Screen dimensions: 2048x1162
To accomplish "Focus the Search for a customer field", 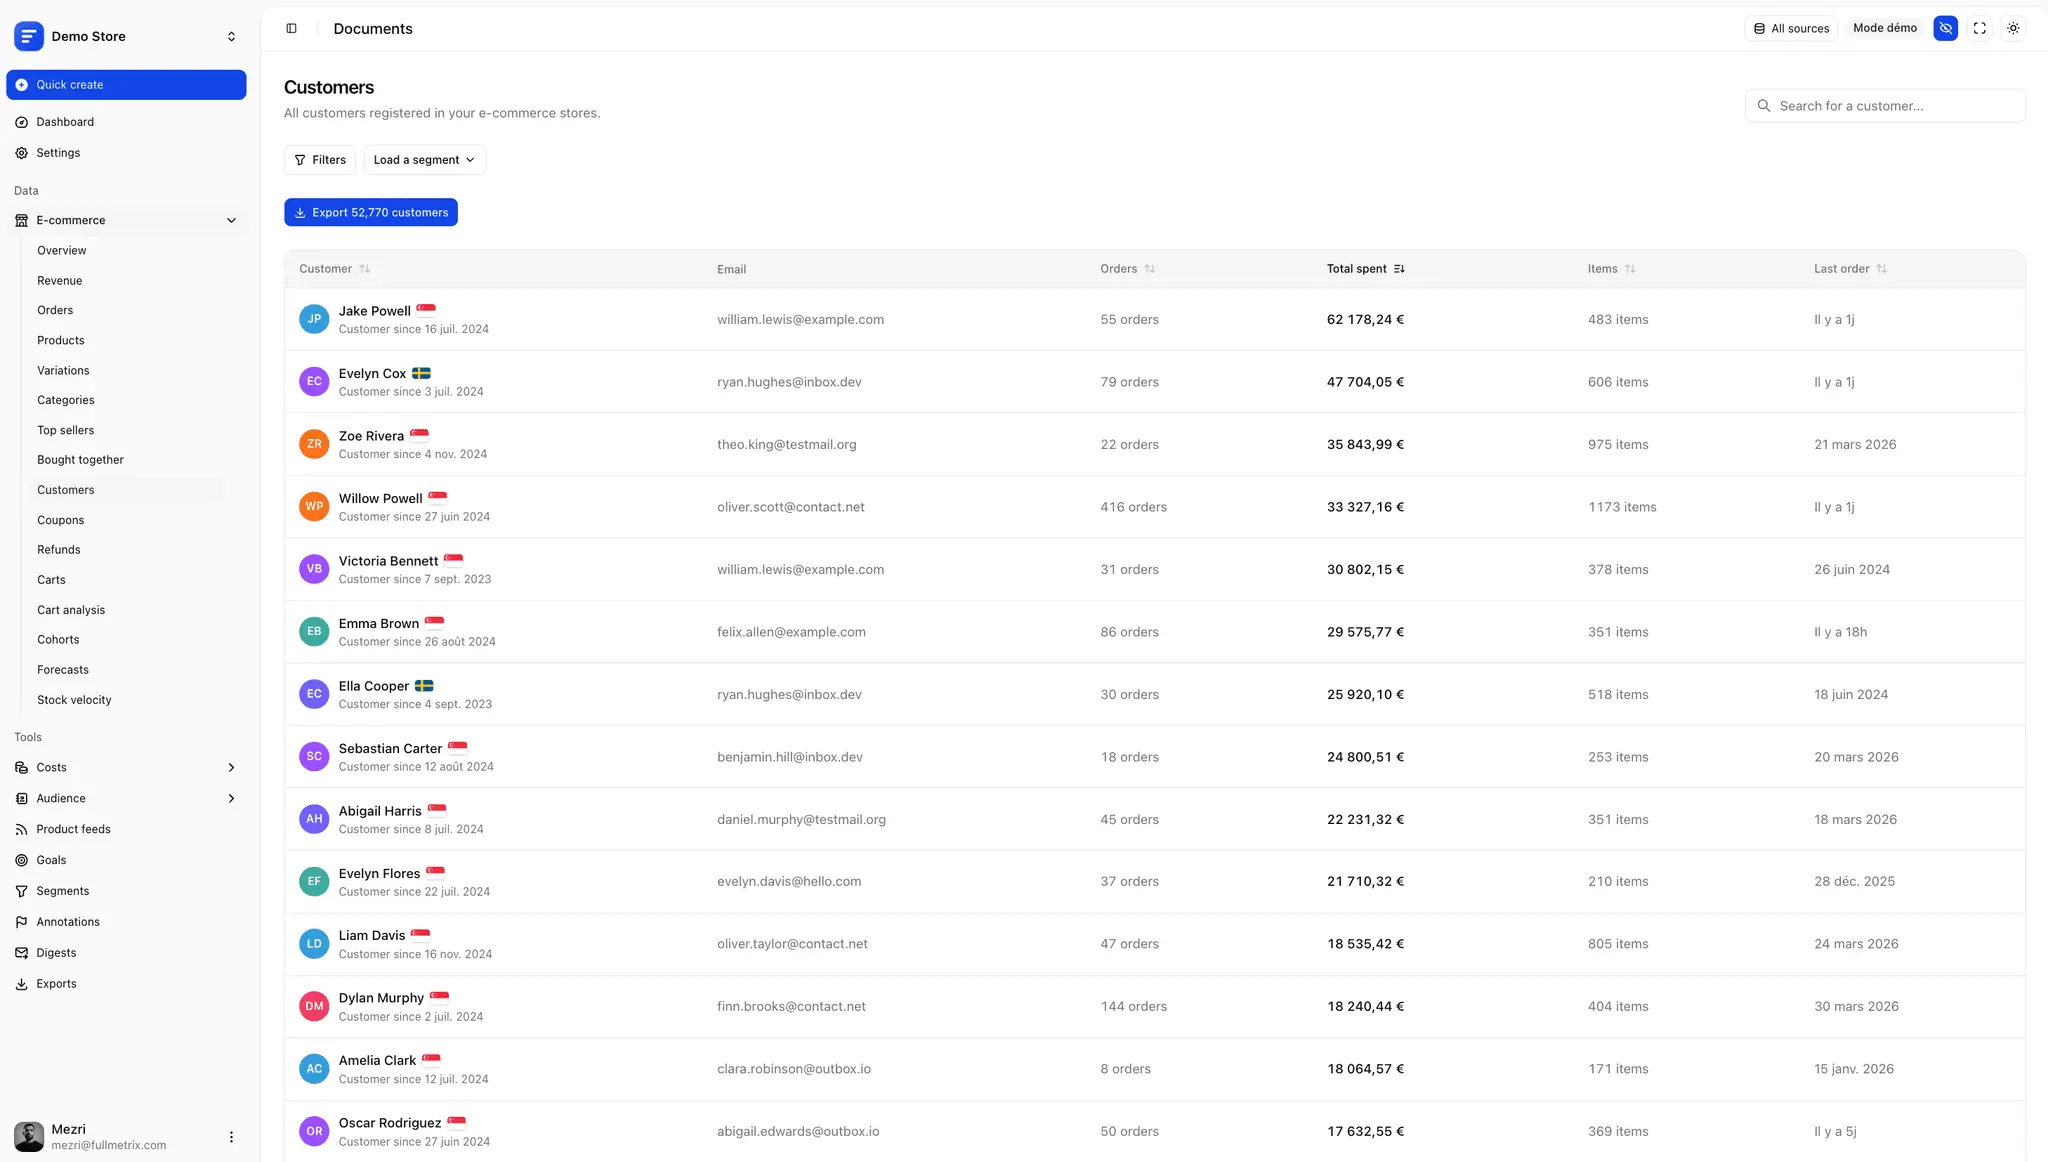I will coord(1885,106).
